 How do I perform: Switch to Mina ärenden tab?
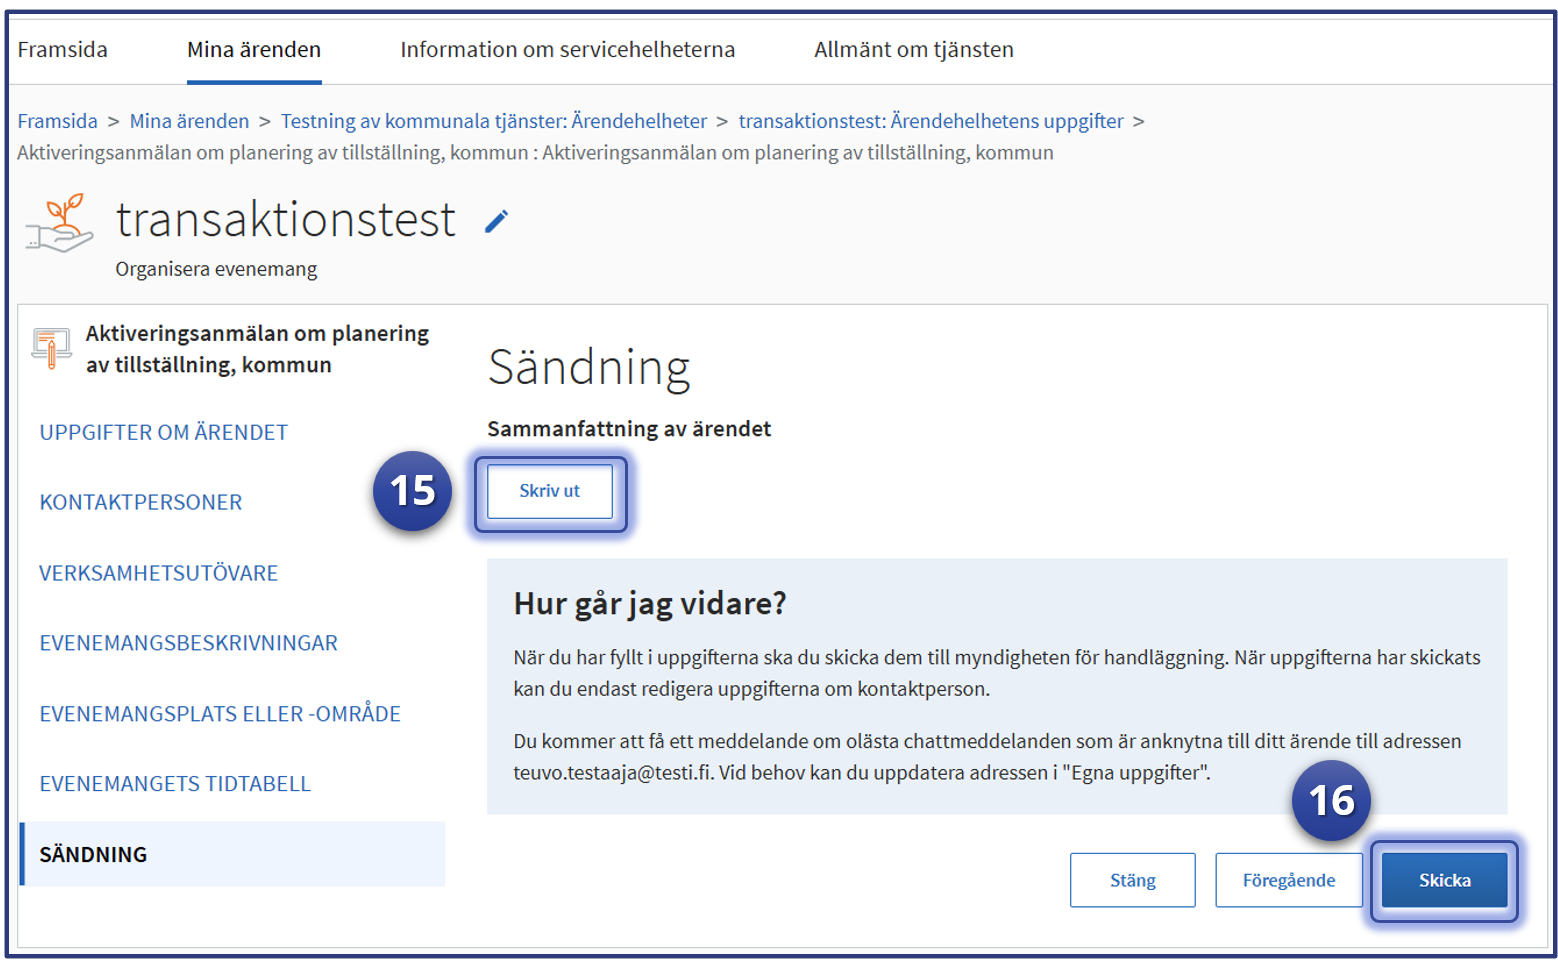coord(254,50)
